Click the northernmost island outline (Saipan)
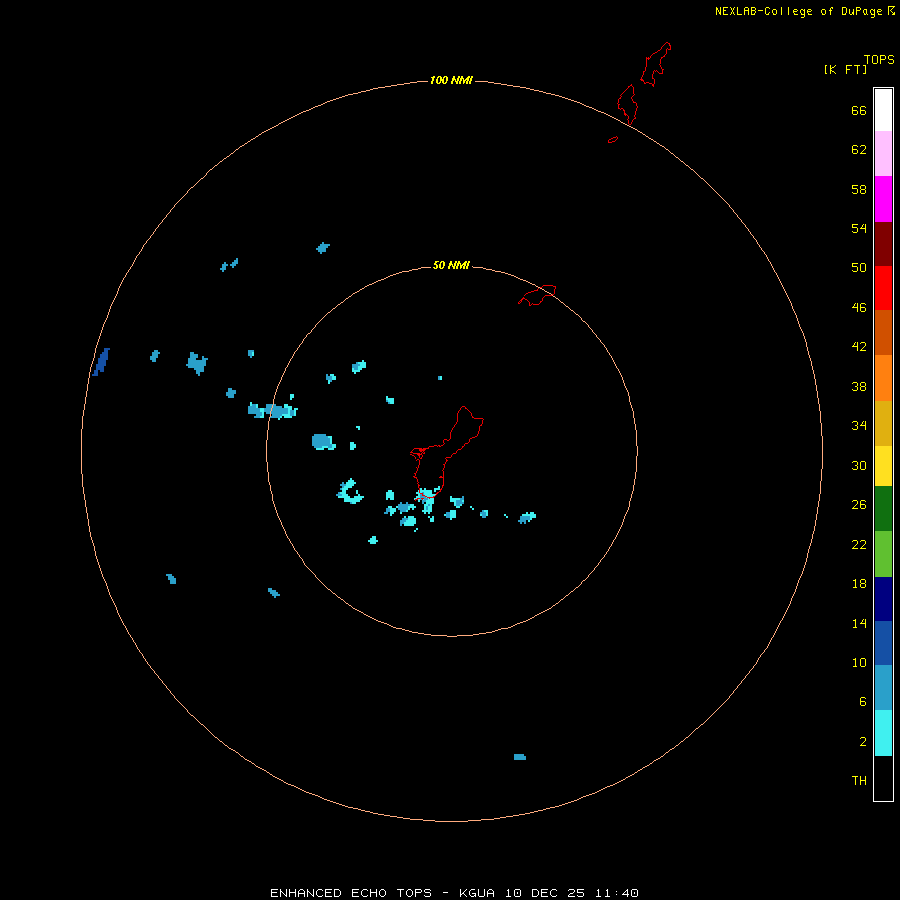 [655, 64]
